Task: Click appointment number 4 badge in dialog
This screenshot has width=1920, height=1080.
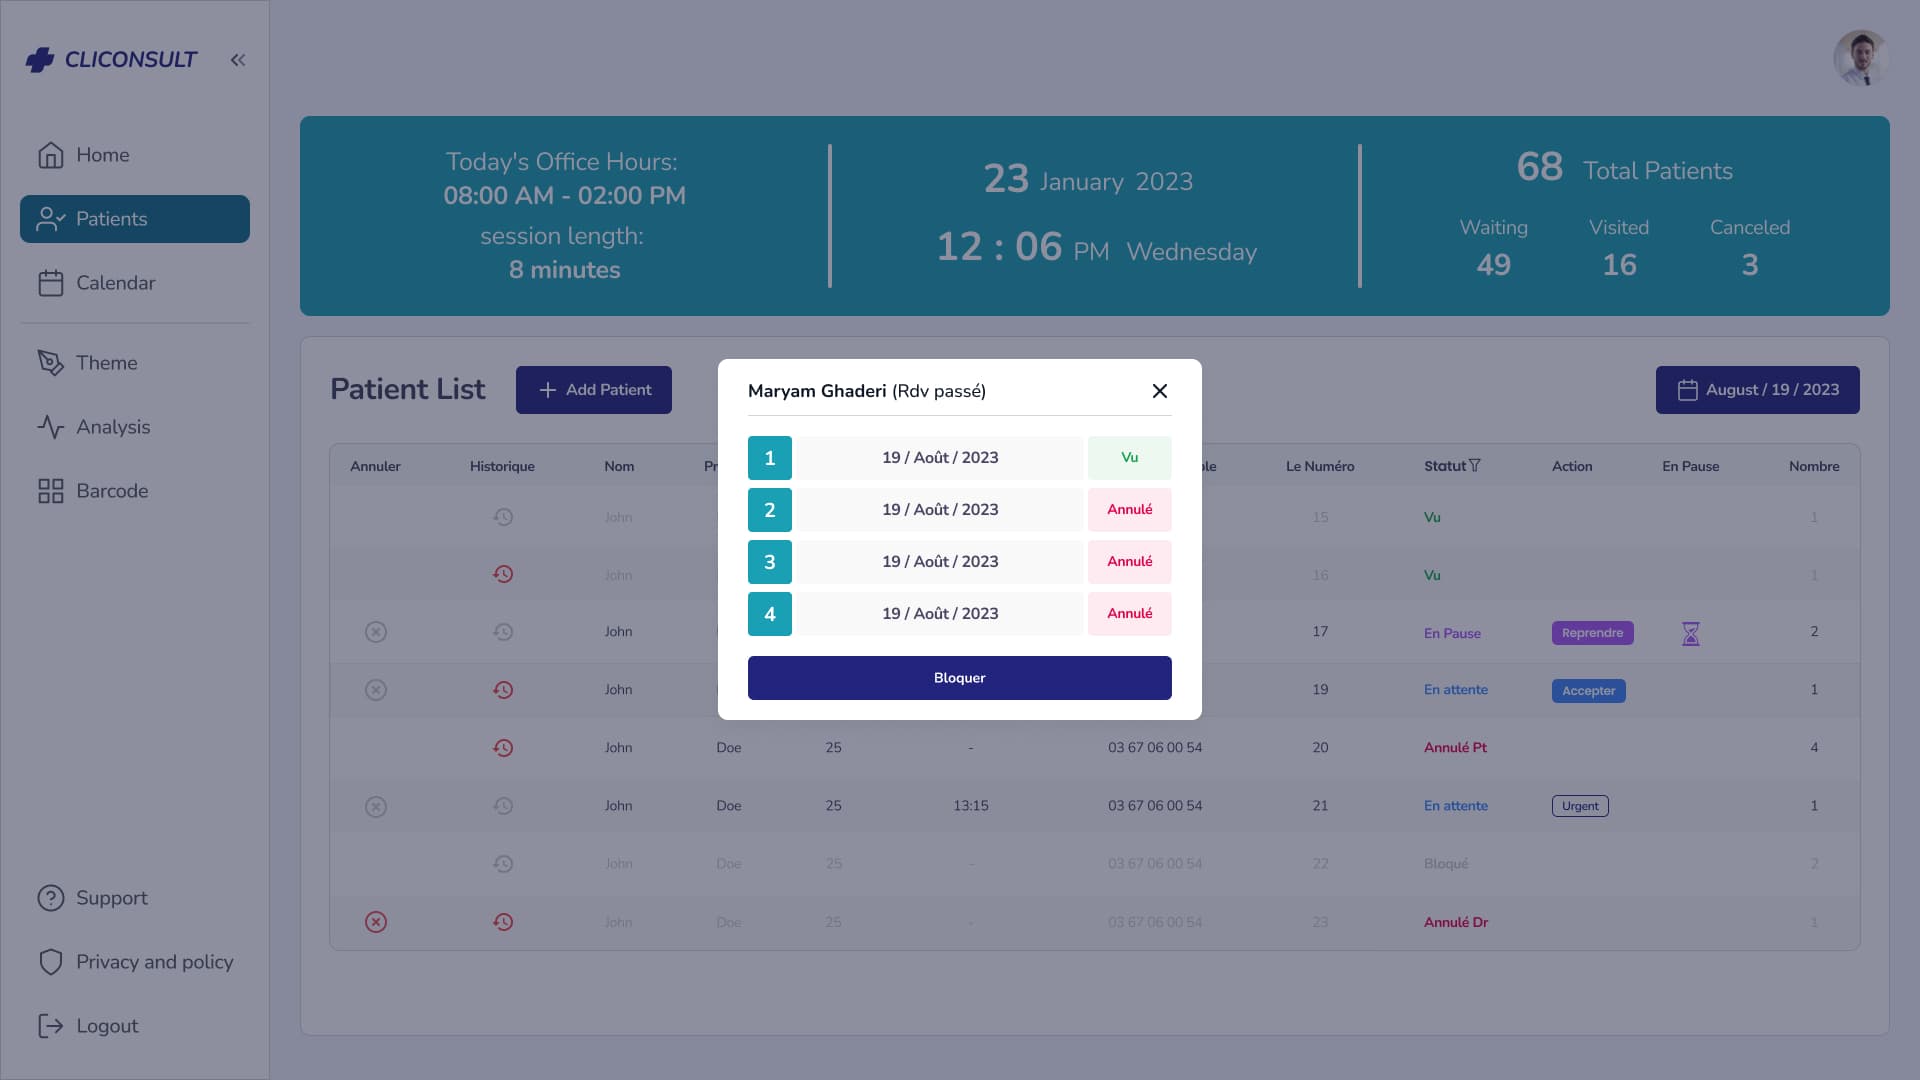Action: tap(770, 614)
